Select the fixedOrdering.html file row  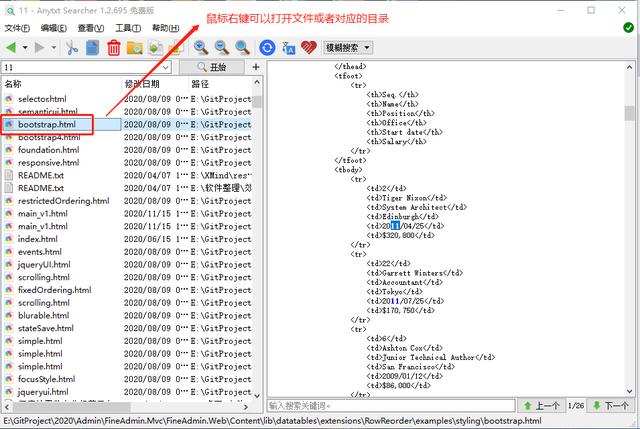127,290
